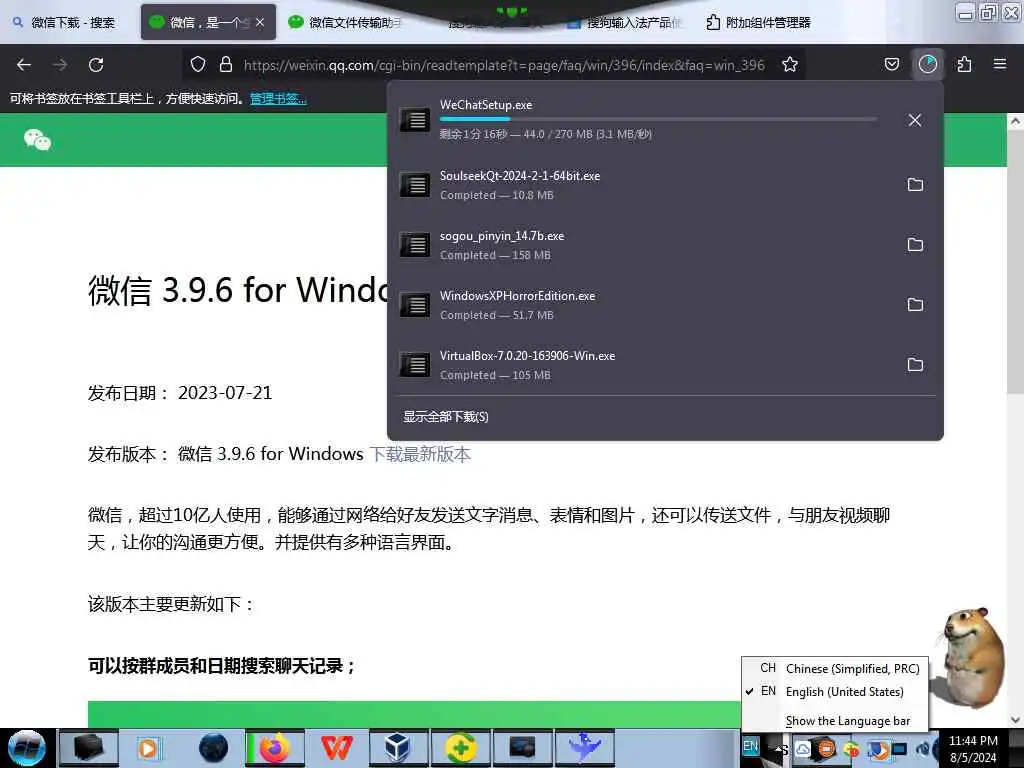This screenshot has width=1024, height=768.
Task: Switch to the 微信下载 - 搜索 tab
Action: point(65,22)
